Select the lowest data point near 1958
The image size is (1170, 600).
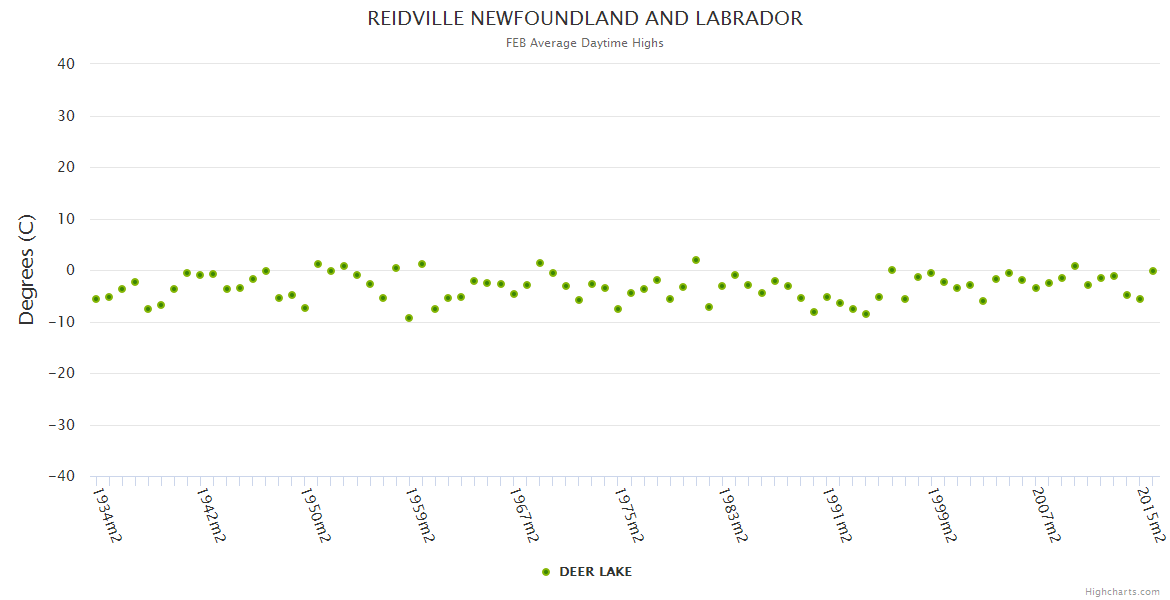(x=409, y=318)
